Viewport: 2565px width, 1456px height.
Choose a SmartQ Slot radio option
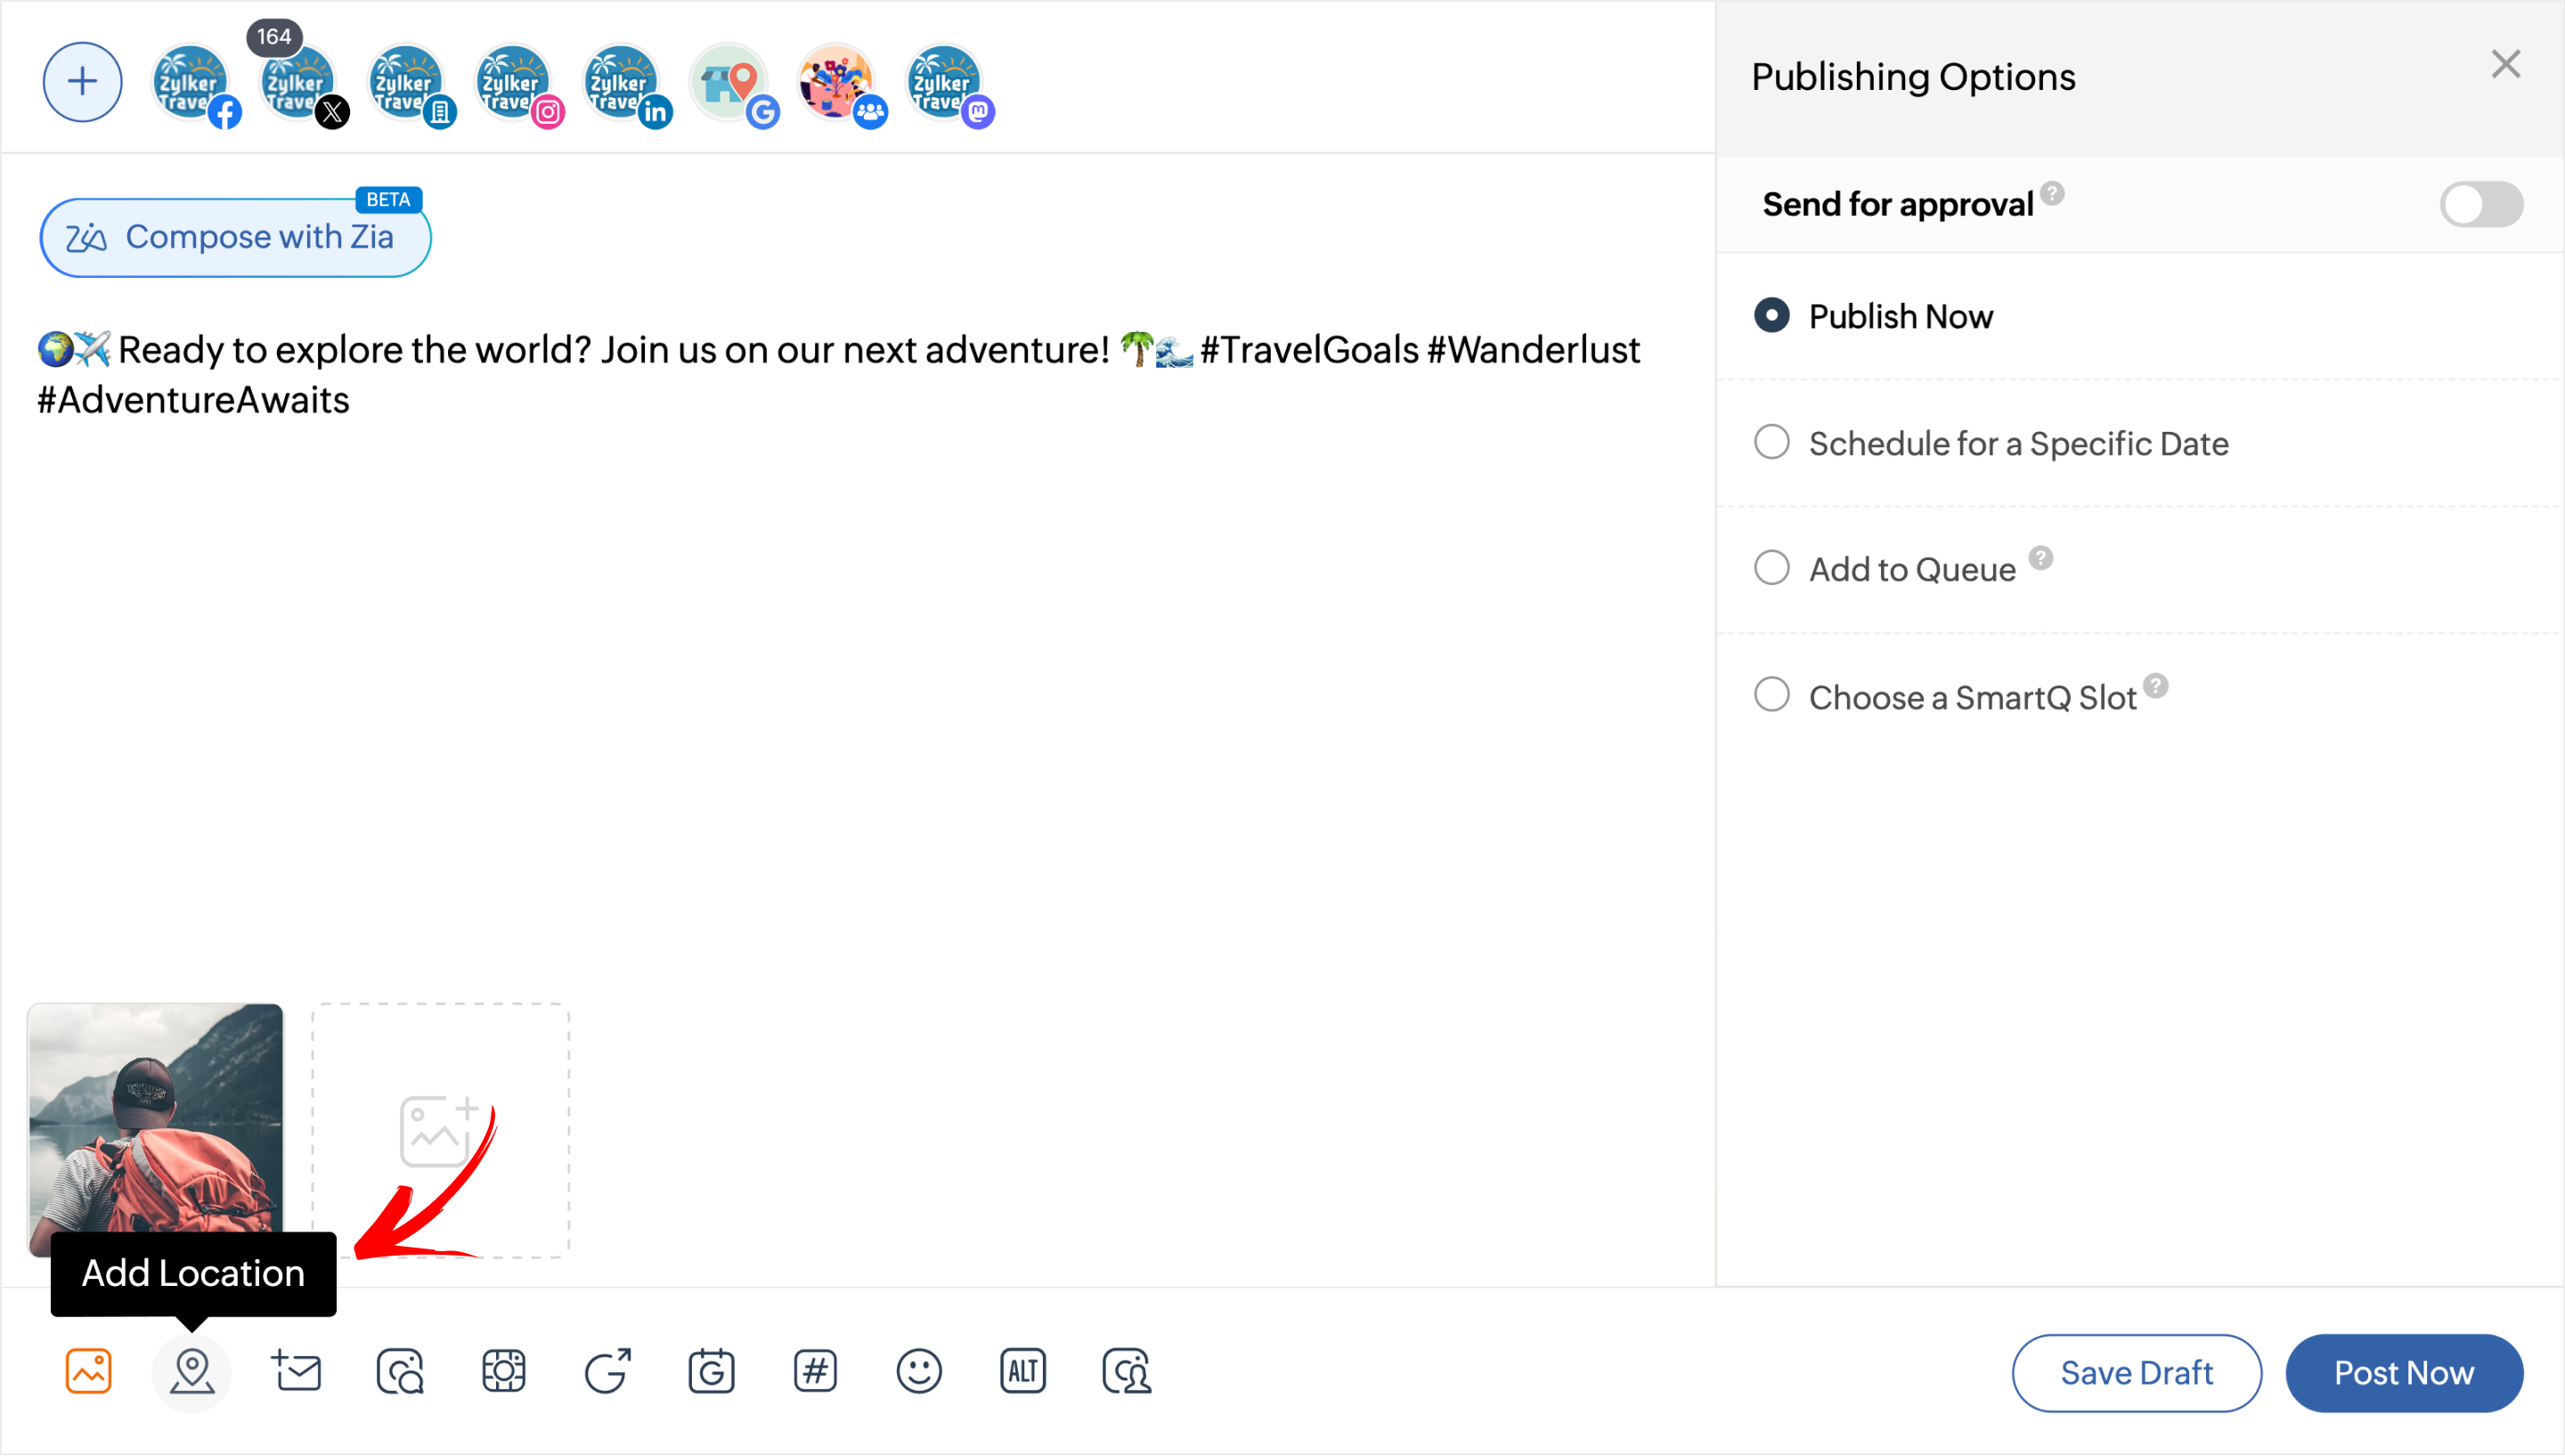(x=1771, y=695)
